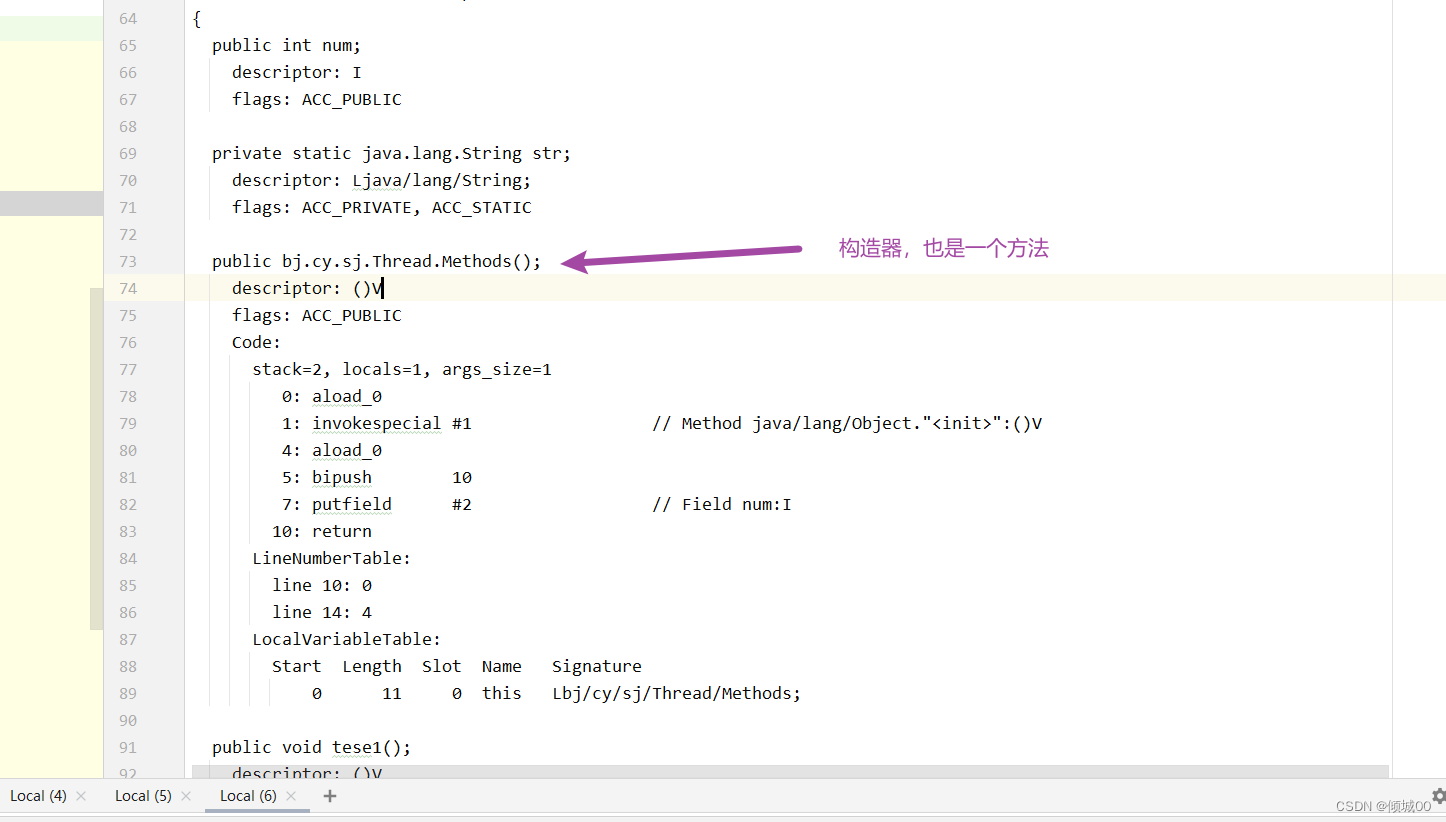The image size is (1446, 822).
Task: Close the Local (5) terminal tab
Action: (x=186, y=796)
